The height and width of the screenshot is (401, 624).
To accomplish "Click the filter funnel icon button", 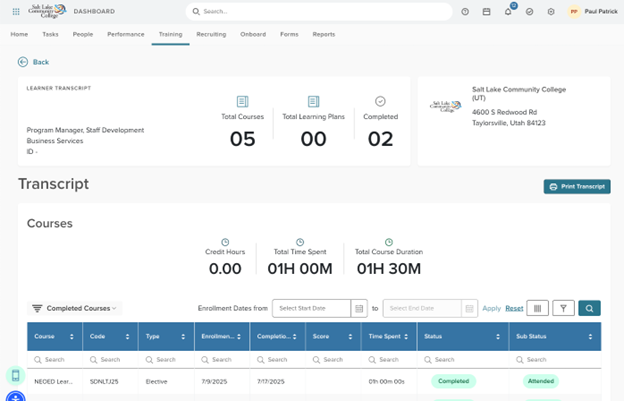I will (564, 308).
